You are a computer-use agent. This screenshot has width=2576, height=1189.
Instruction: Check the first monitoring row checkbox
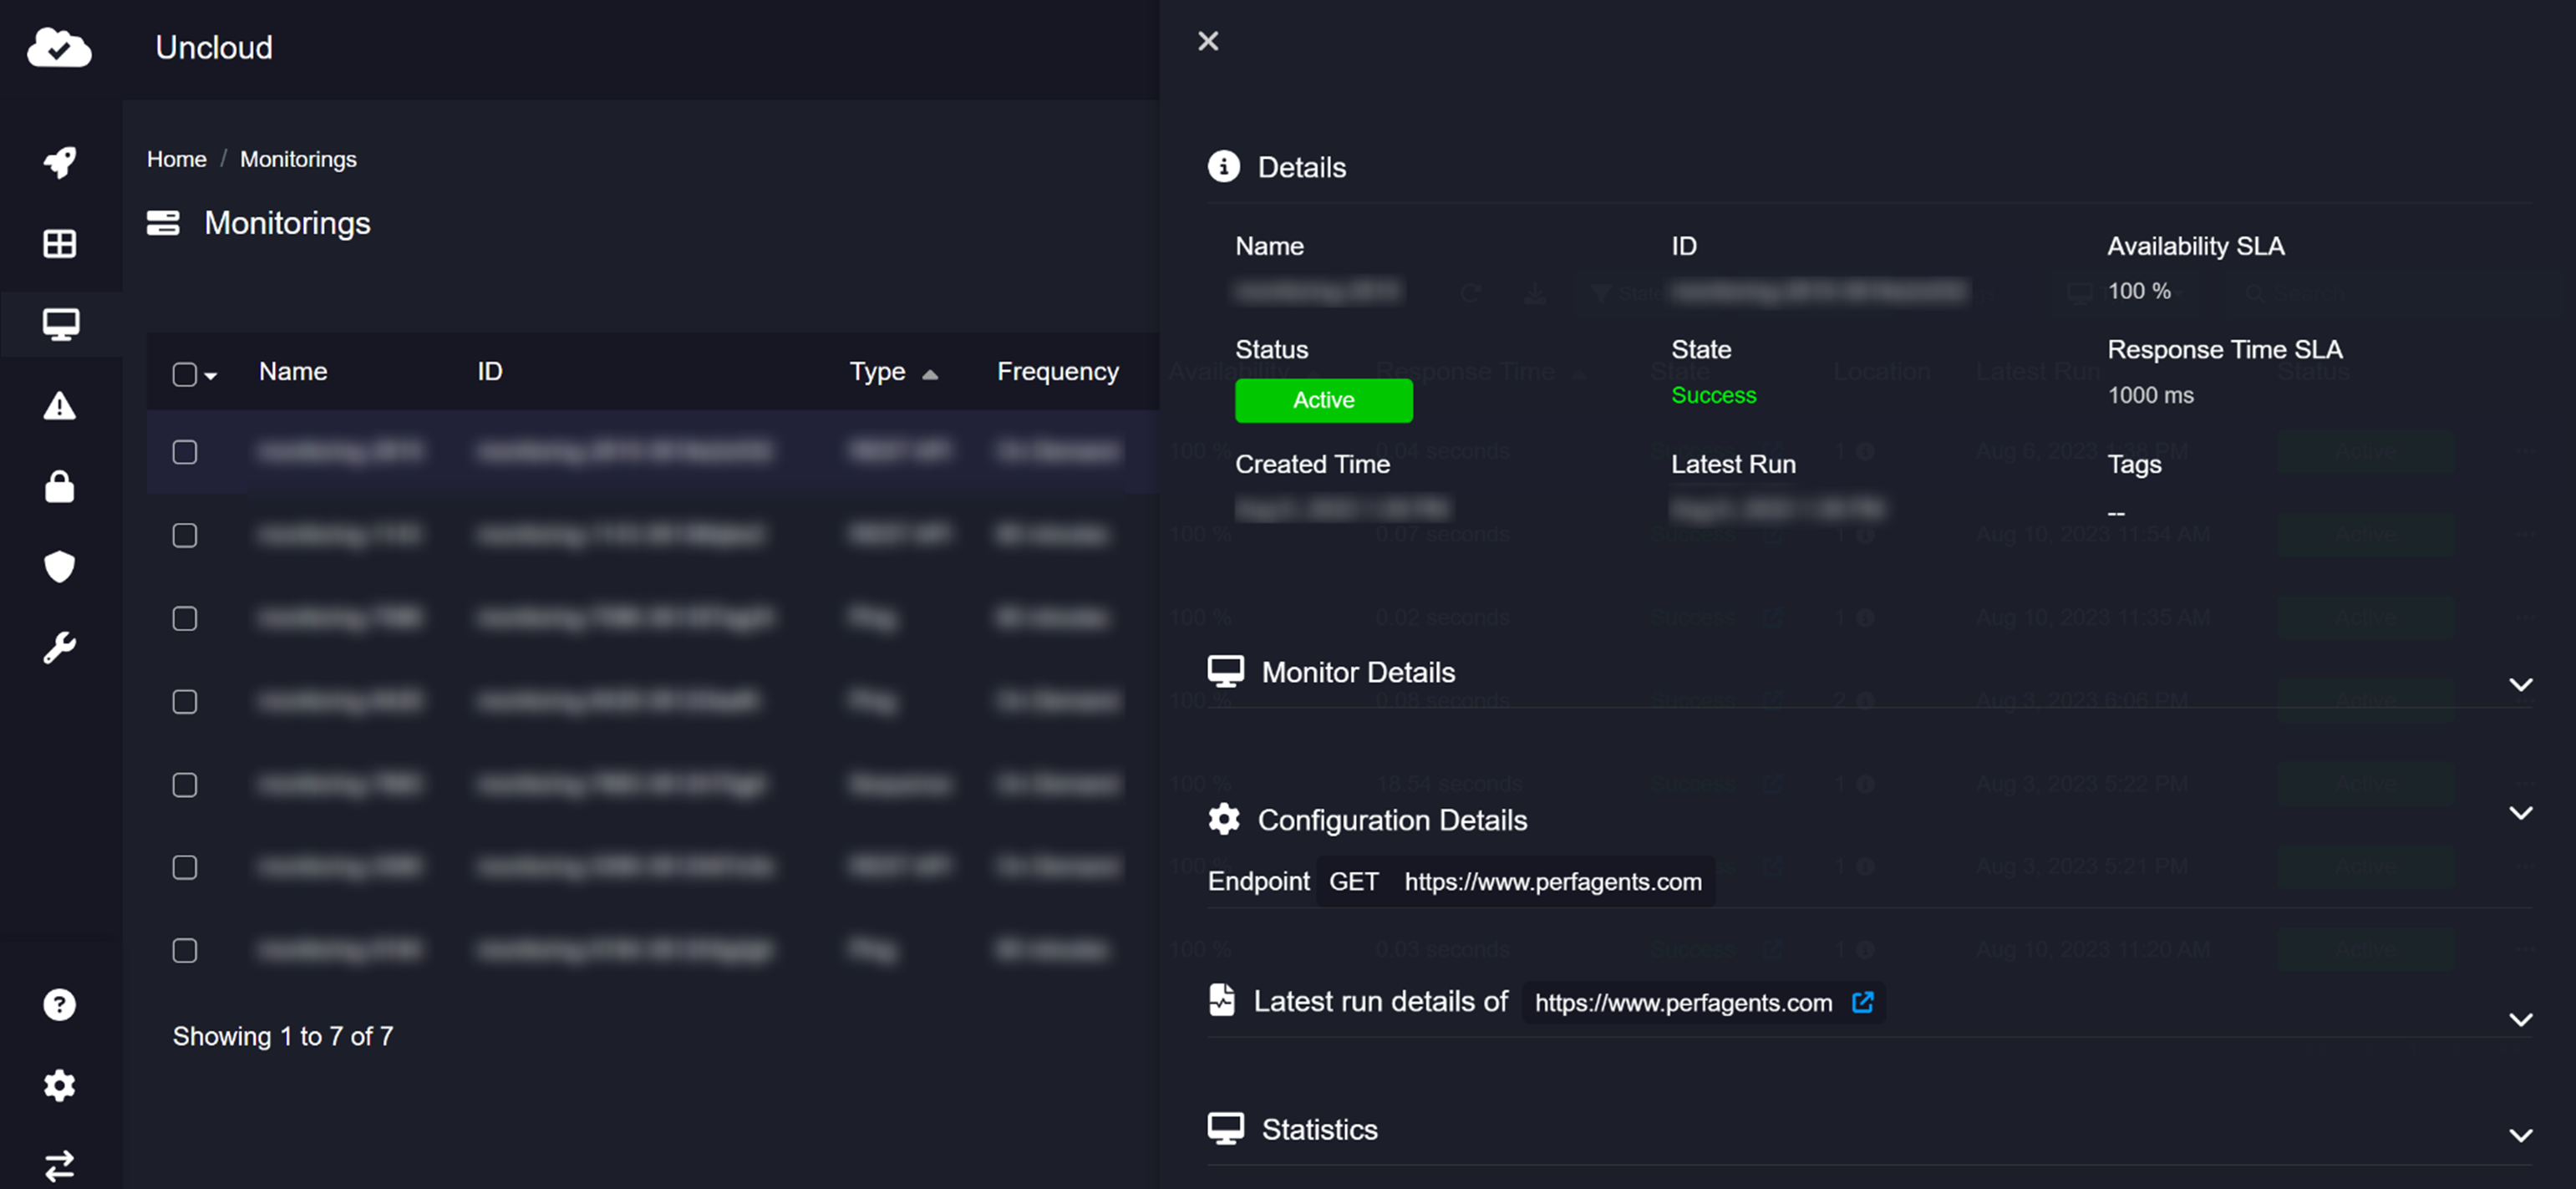184,452
